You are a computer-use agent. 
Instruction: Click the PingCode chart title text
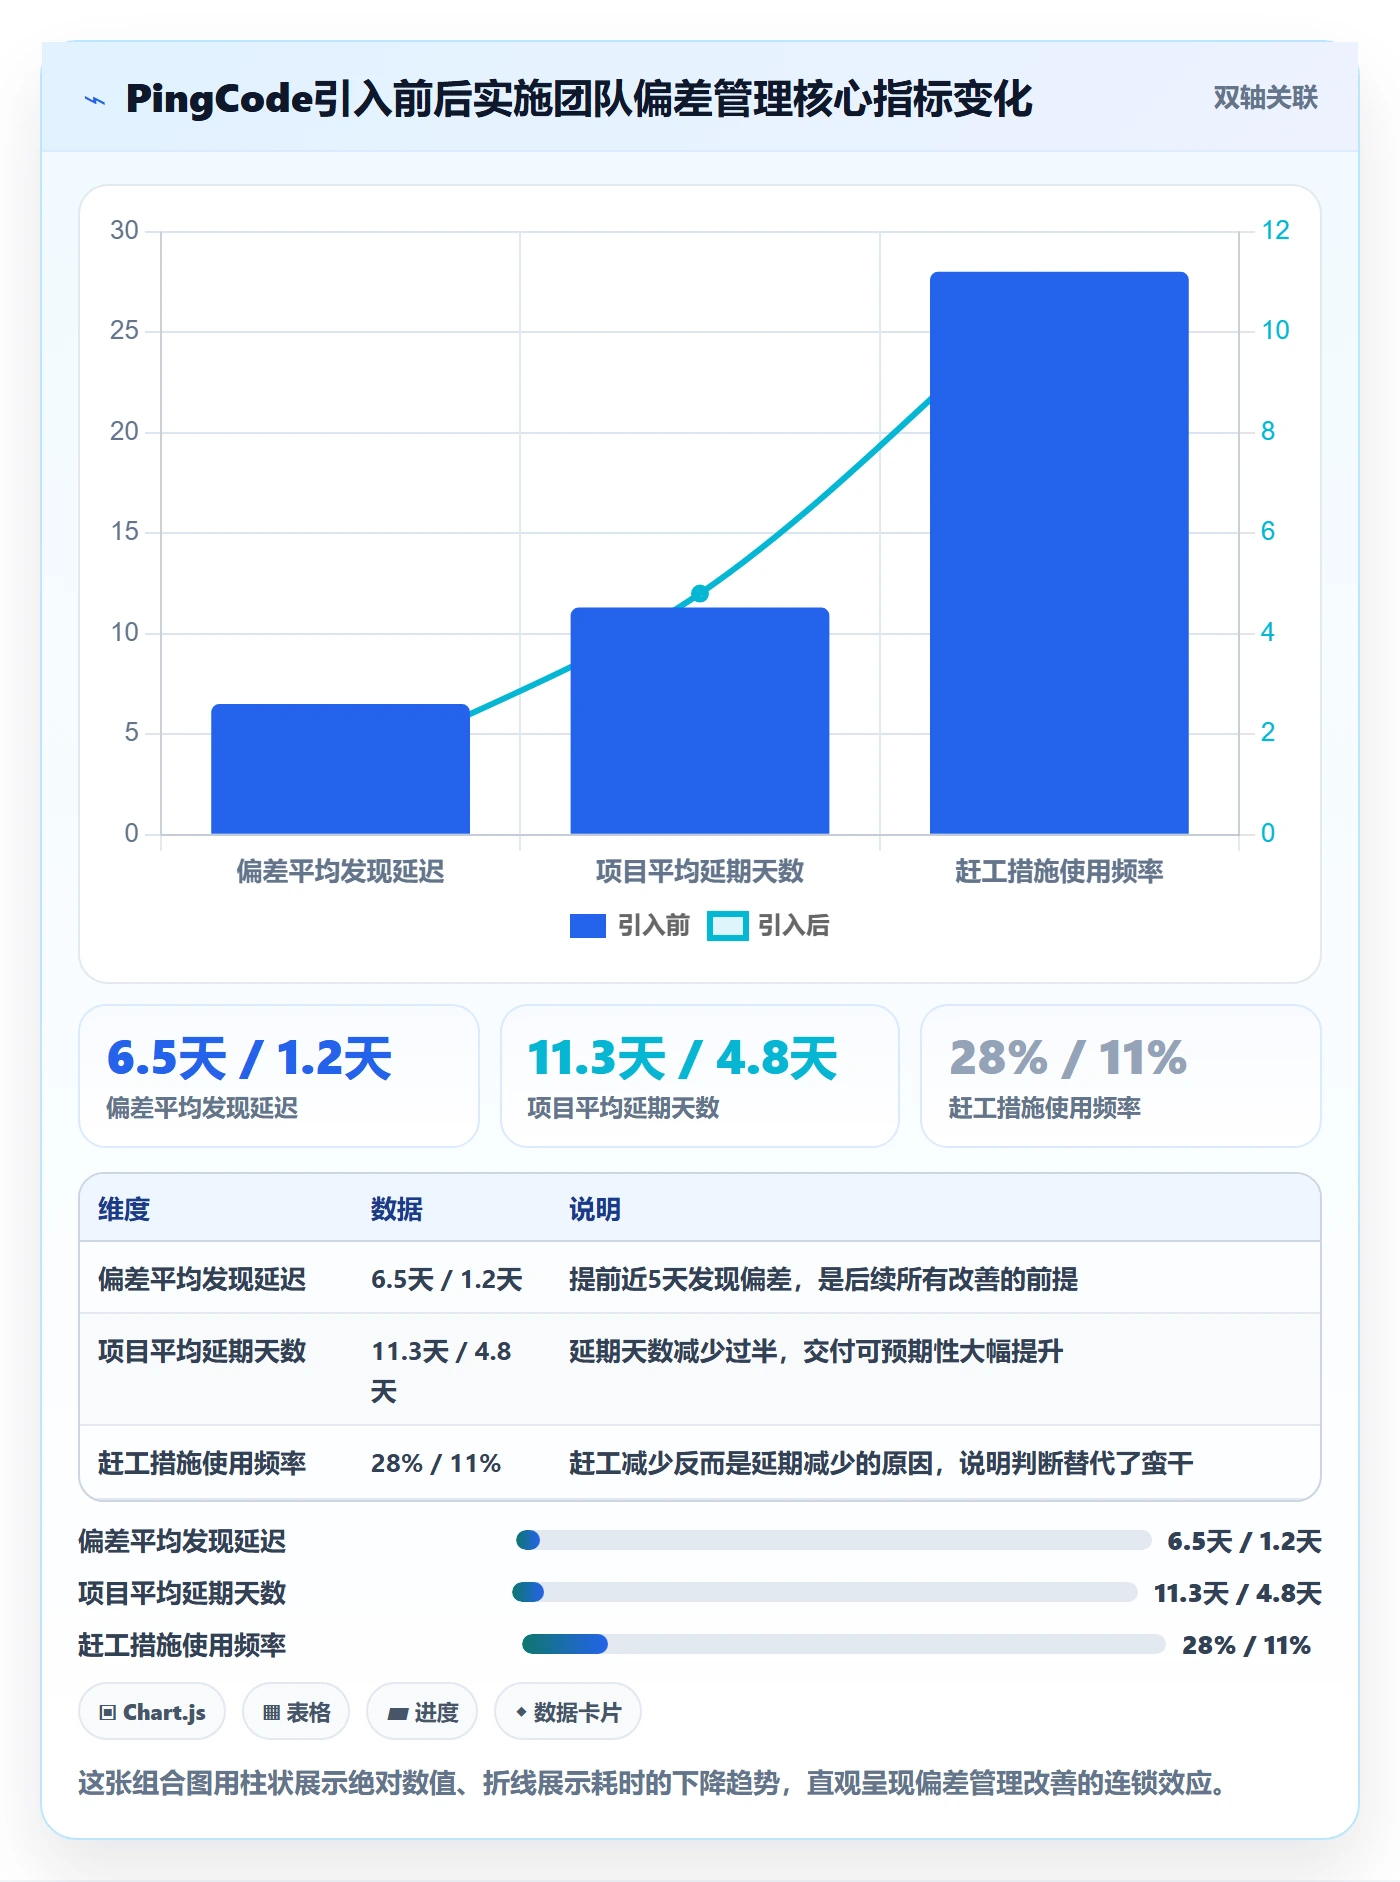coord(579,99)
